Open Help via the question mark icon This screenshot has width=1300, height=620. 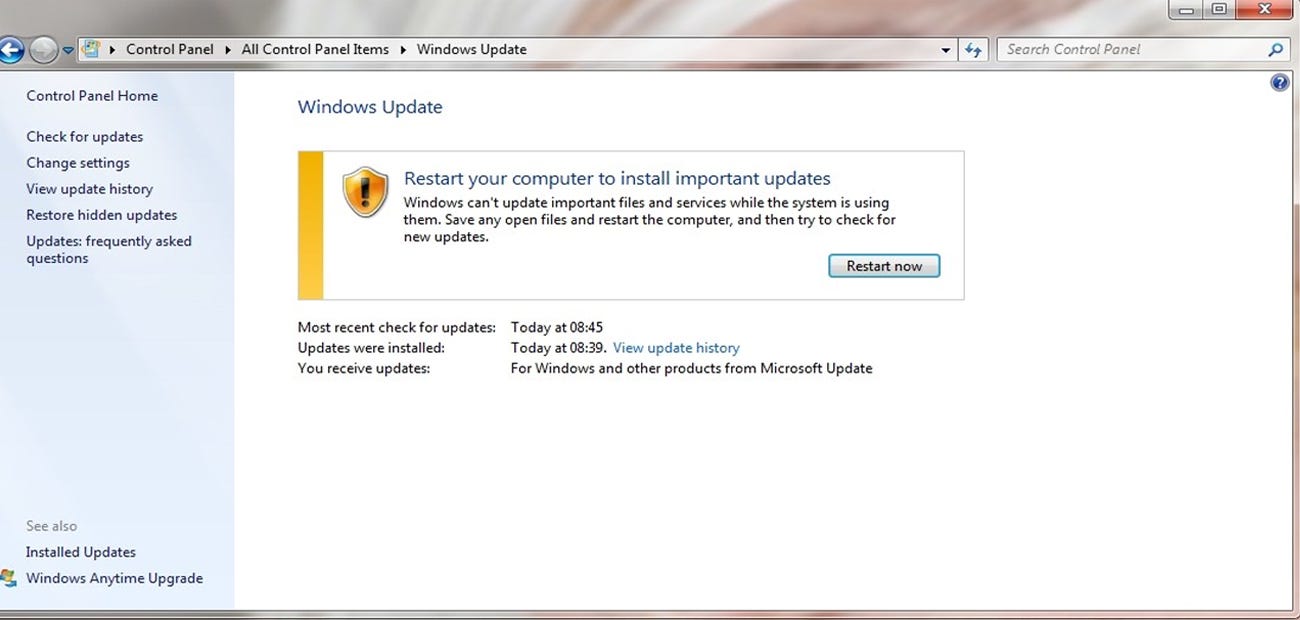tap(1280, 83)
